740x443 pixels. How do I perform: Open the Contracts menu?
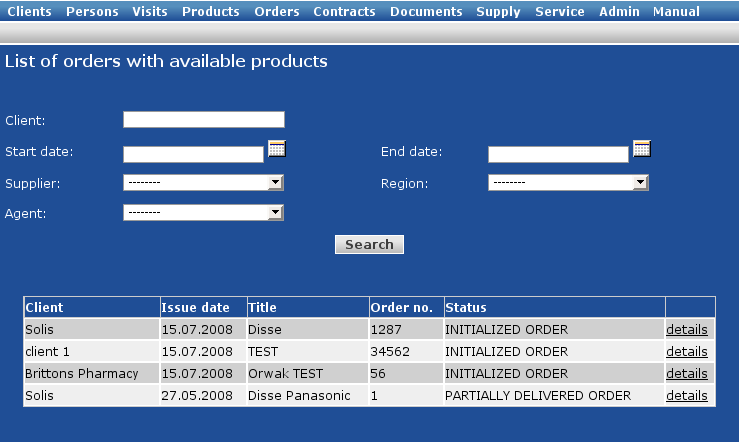click(x=344, y=11)
